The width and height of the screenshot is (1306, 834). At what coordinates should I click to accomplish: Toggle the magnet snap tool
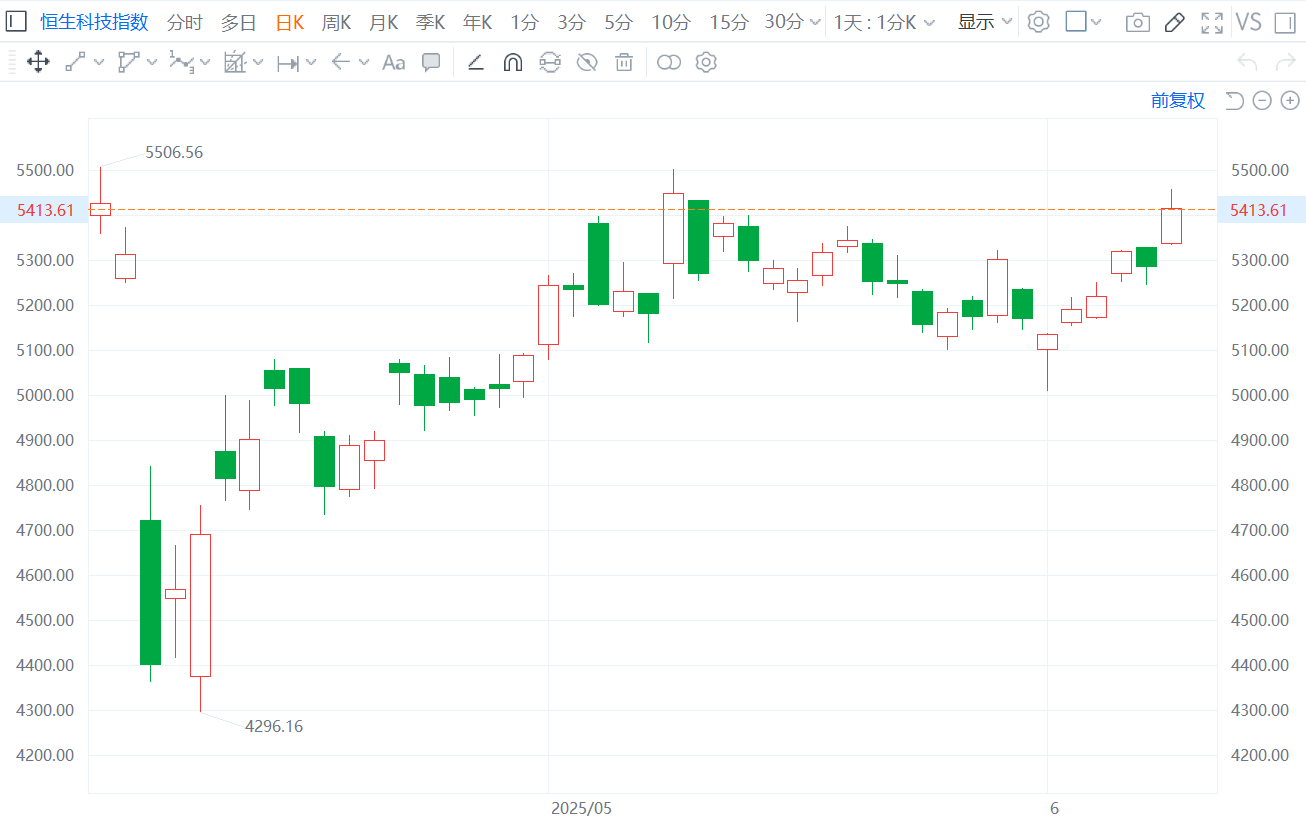[x=512, y=62]
